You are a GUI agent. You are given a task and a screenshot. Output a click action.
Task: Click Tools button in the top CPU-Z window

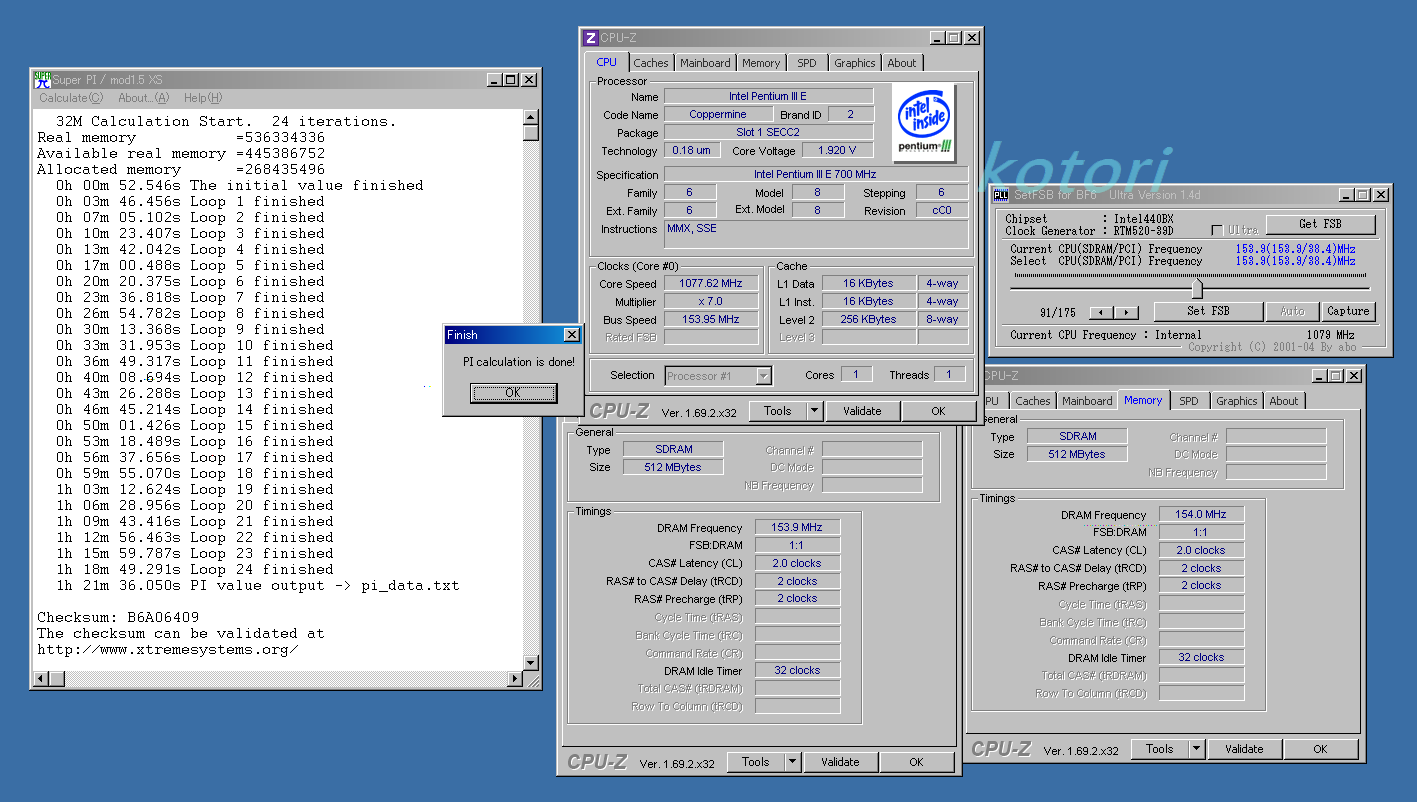pos(777,411)
